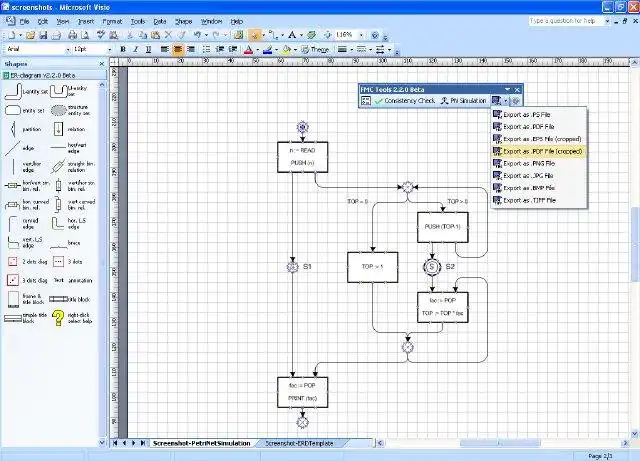
Task: Click the Paste clipboard icon
Action: pos(155,36)
